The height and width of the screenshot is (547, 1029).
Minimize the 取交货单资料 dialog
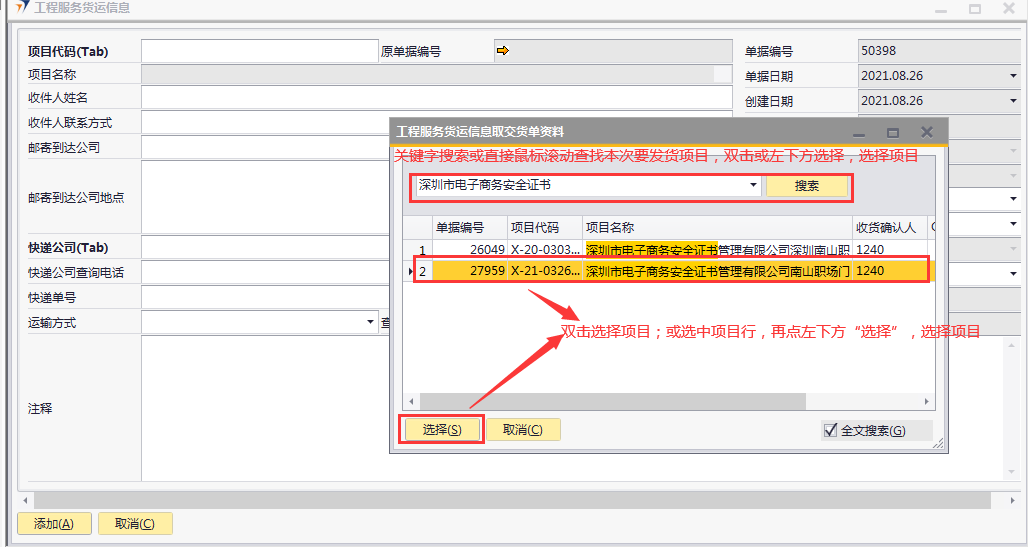[x=860, y=132]
